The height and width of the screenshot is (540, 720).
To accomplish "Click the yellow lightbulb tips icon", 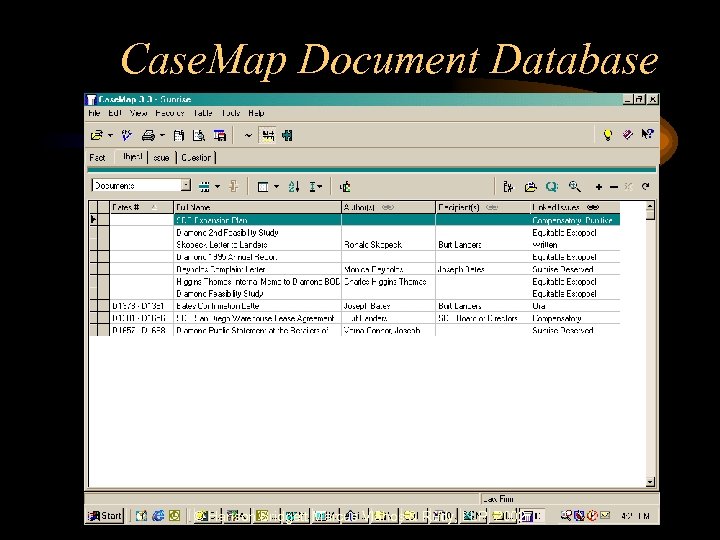I will tap(608, 135).
